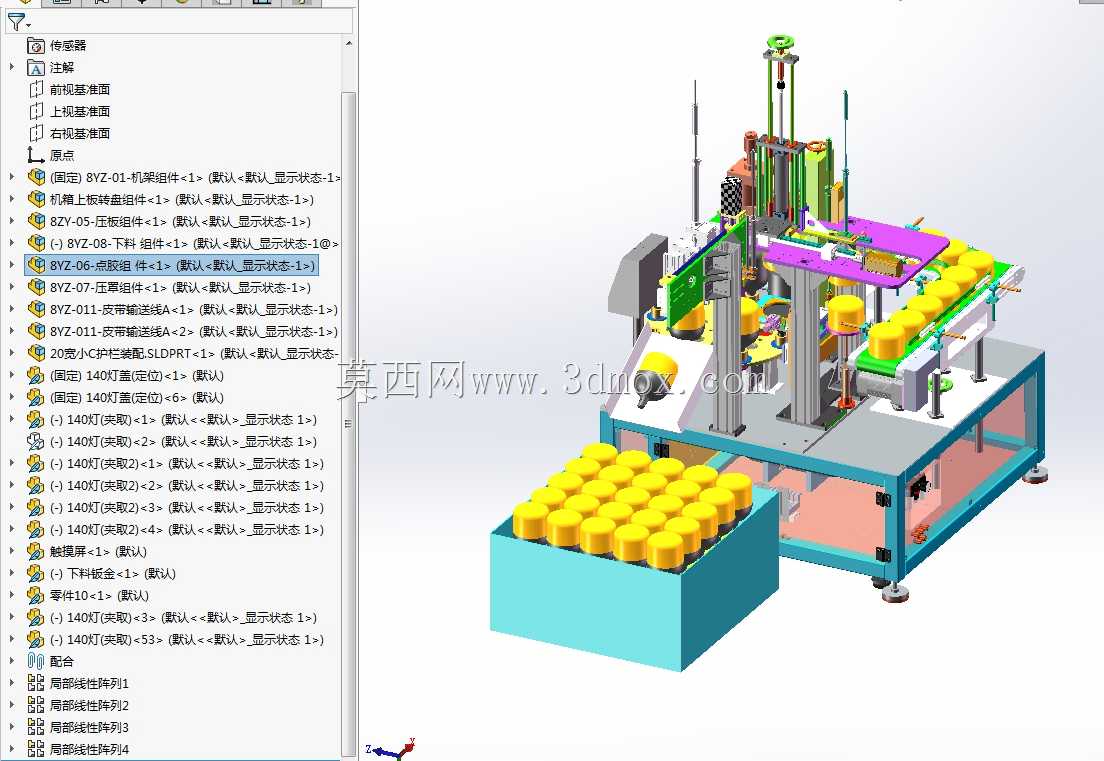Click the 机箱上板转盘组件 assembly icon
Image resolution: width=1104 pixels, height=761 pixels.
(36, 199)
